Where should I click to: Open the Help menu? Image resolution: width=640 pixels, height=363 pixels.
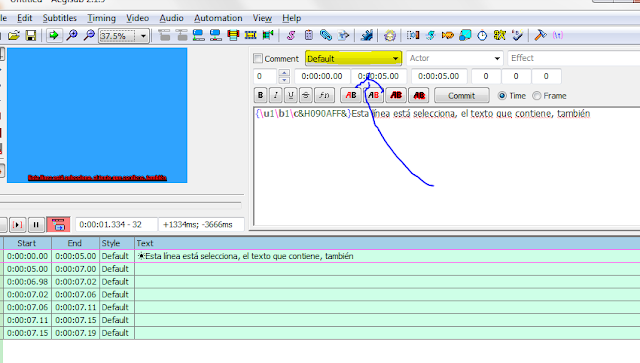coord(291,18)
